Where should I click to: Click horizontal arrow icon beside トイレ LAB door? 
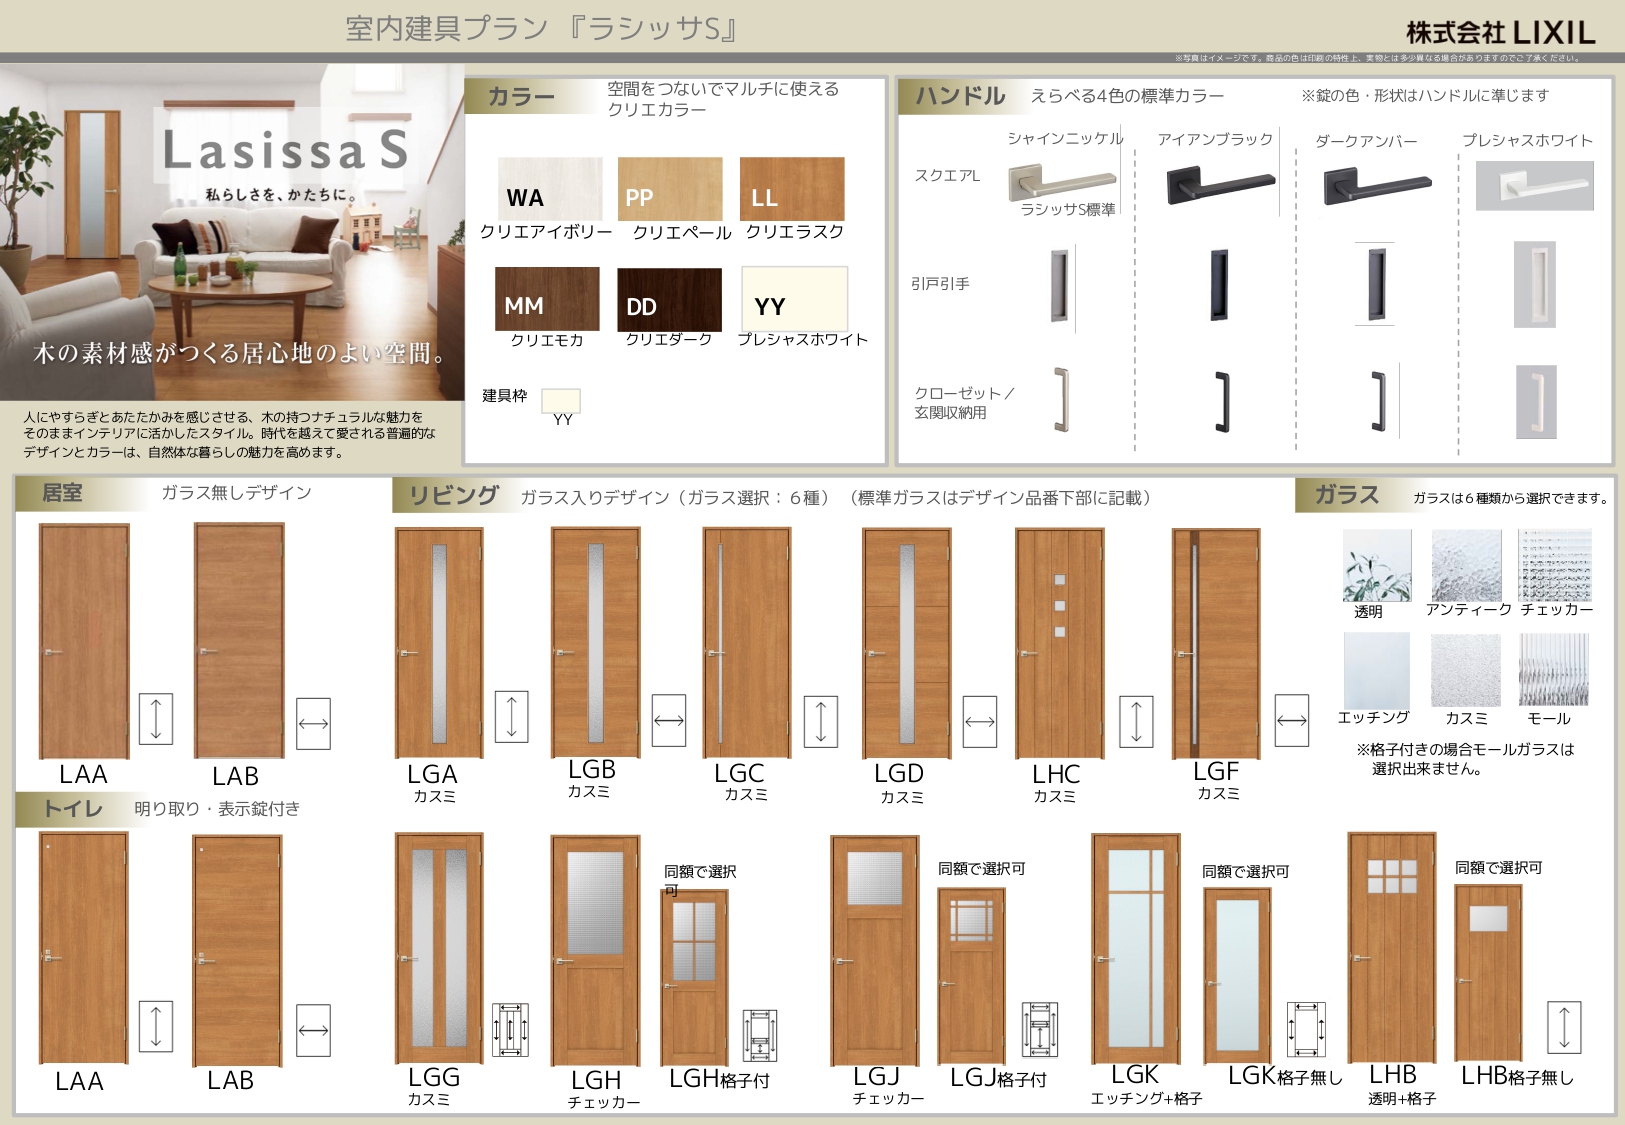(x=314, y=1030)
